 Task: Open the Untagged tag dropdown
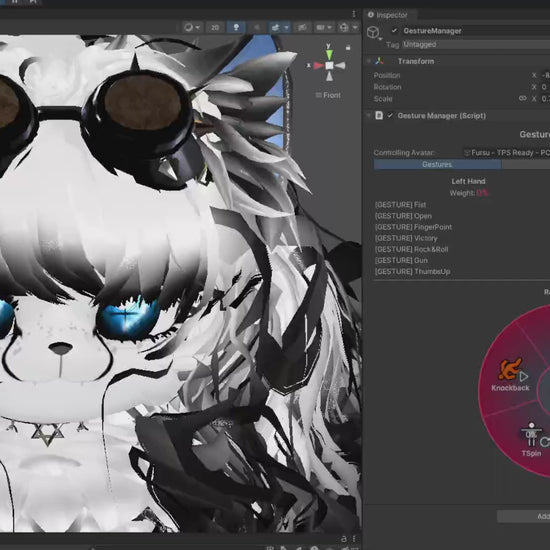476,45
